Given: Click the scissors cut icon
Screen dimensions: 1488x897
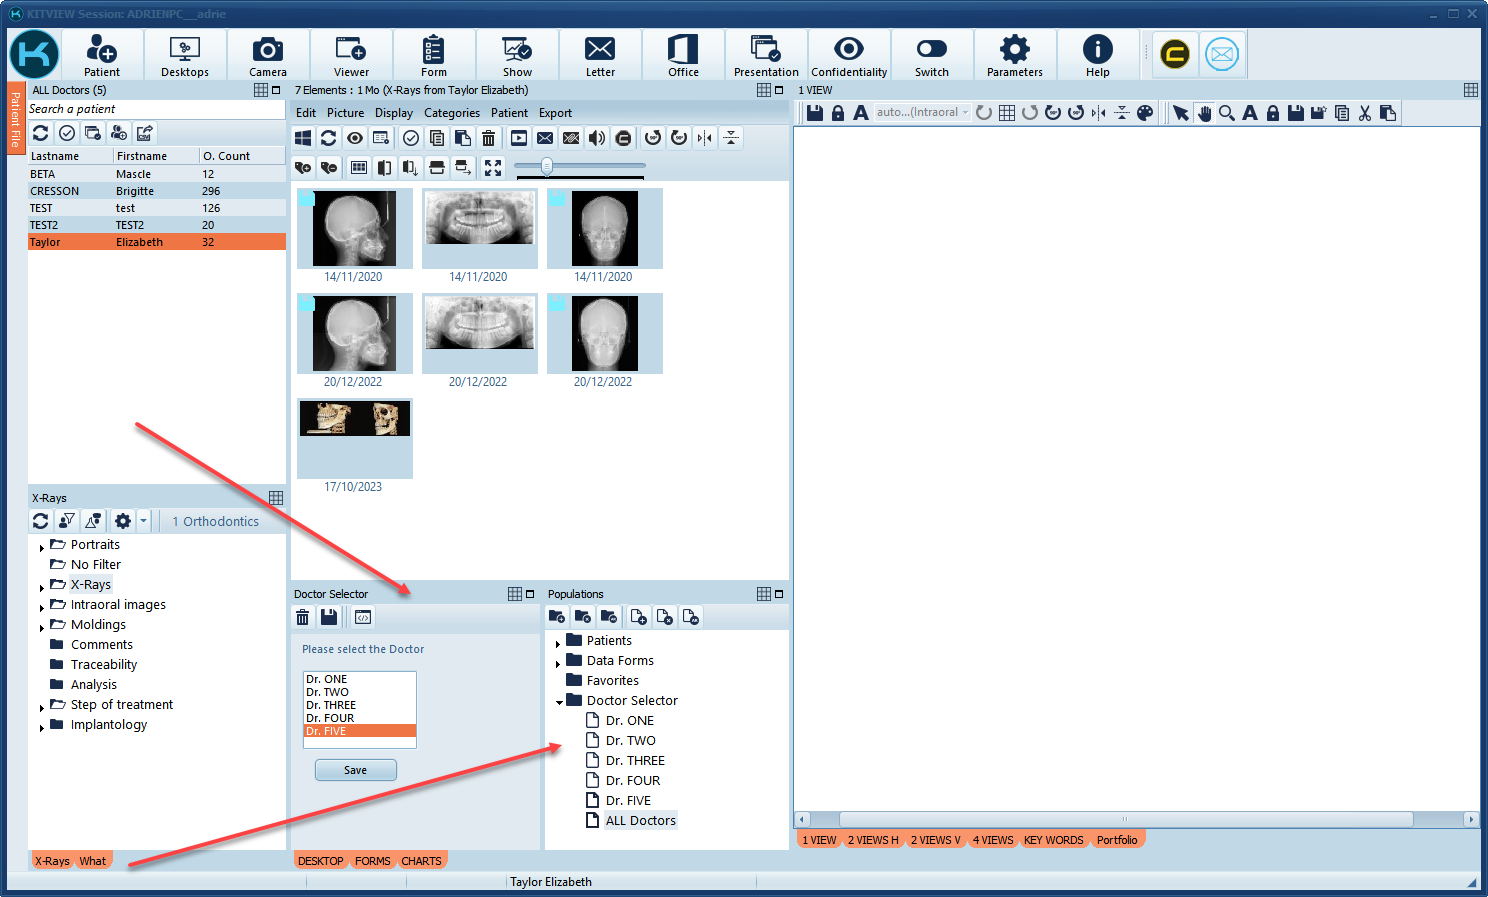Looking at the screenshot, I should click(x=1365, y=113).
